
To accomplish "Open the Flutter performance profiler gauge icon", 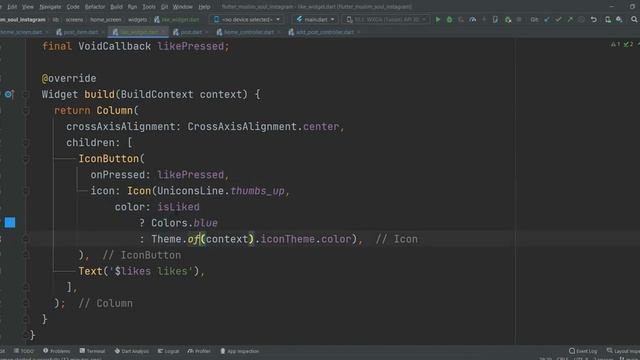I will (472, 19).
